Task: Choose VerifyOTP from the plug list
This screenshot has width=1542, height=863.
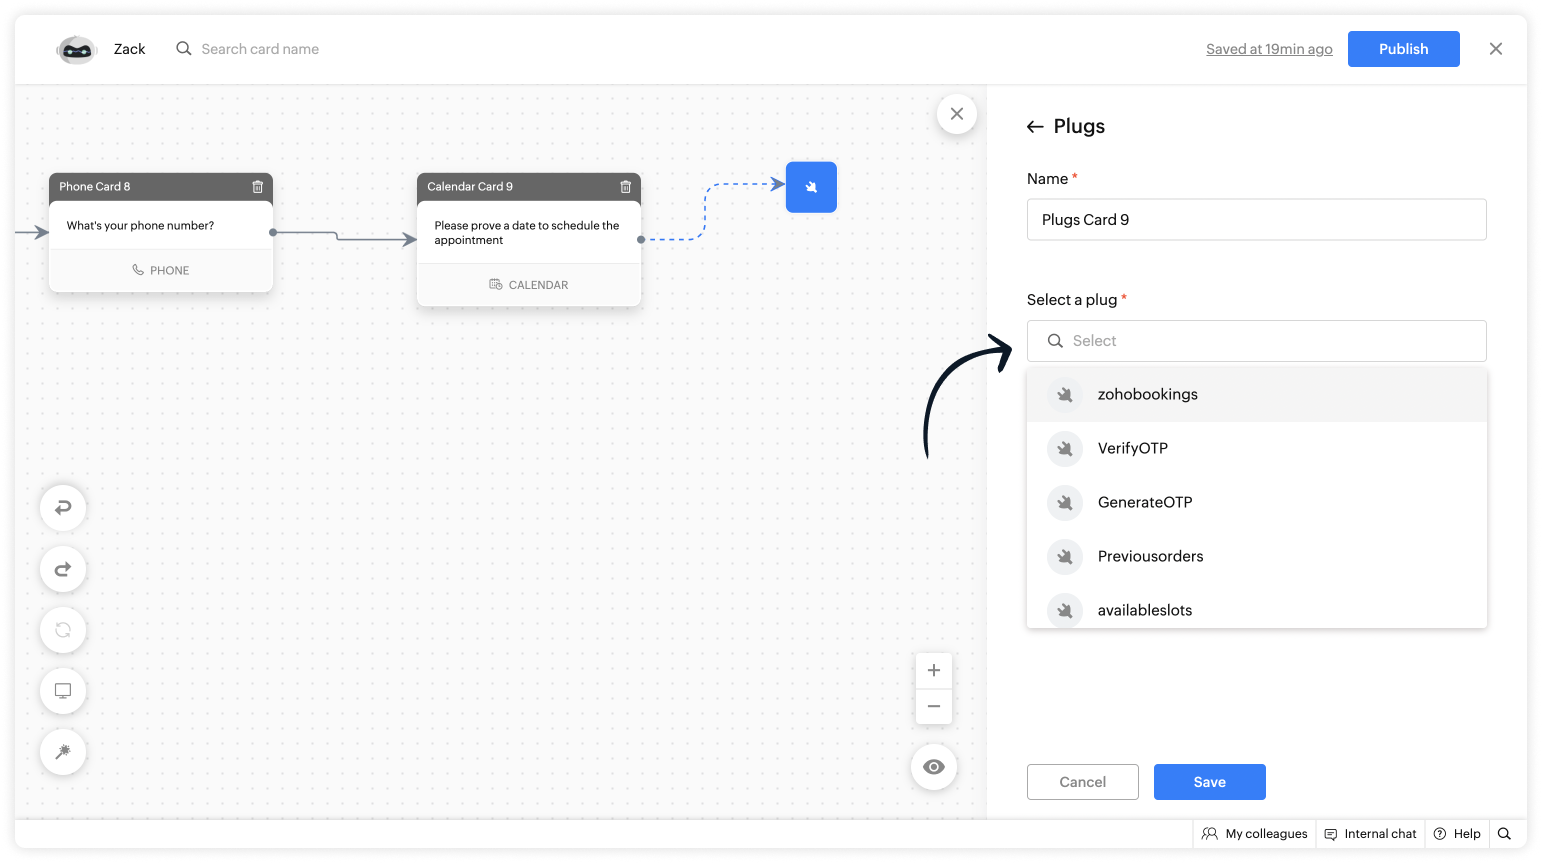Action: [x=1257, y=449]
